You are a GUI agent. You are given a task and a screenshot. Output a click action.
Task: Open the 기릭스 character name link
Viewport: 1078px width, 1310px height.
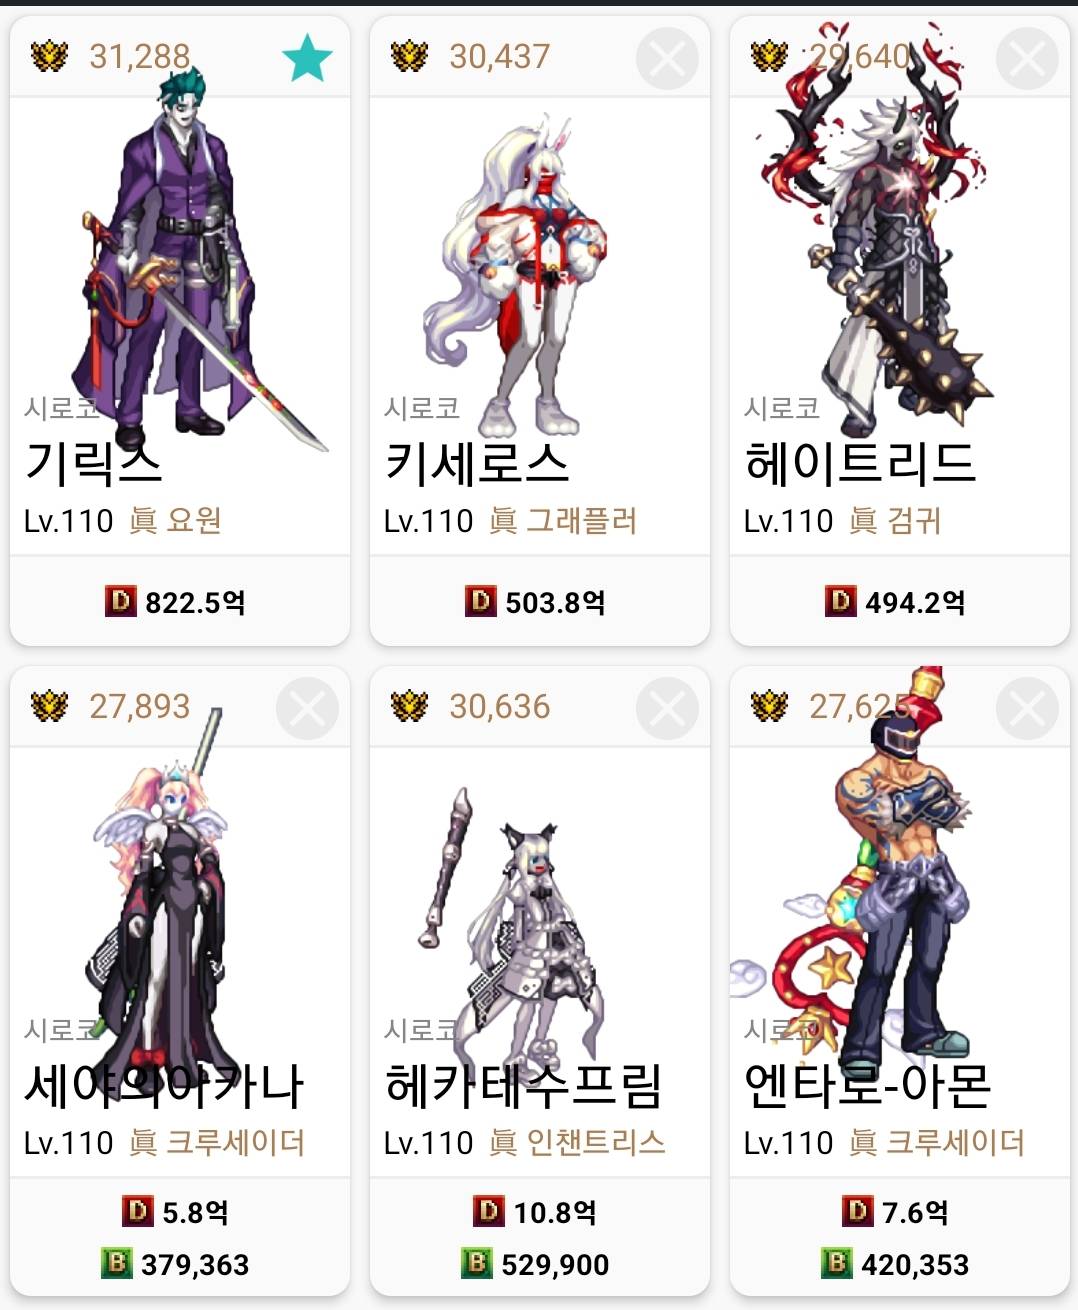click(93, 464)
